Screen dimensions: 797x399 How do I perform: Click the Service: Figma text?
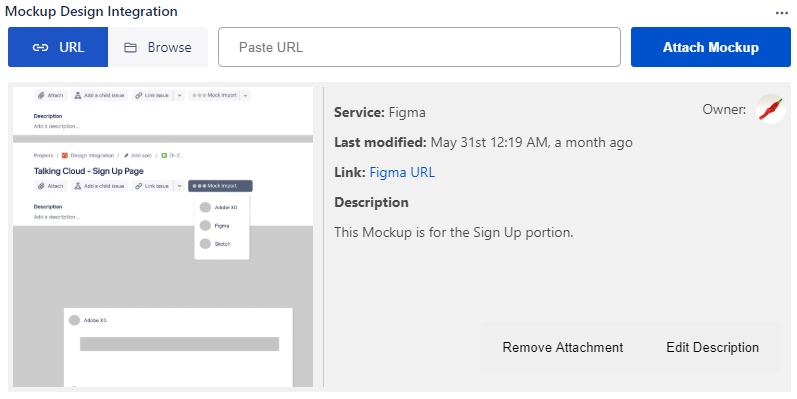pos(380,112)
